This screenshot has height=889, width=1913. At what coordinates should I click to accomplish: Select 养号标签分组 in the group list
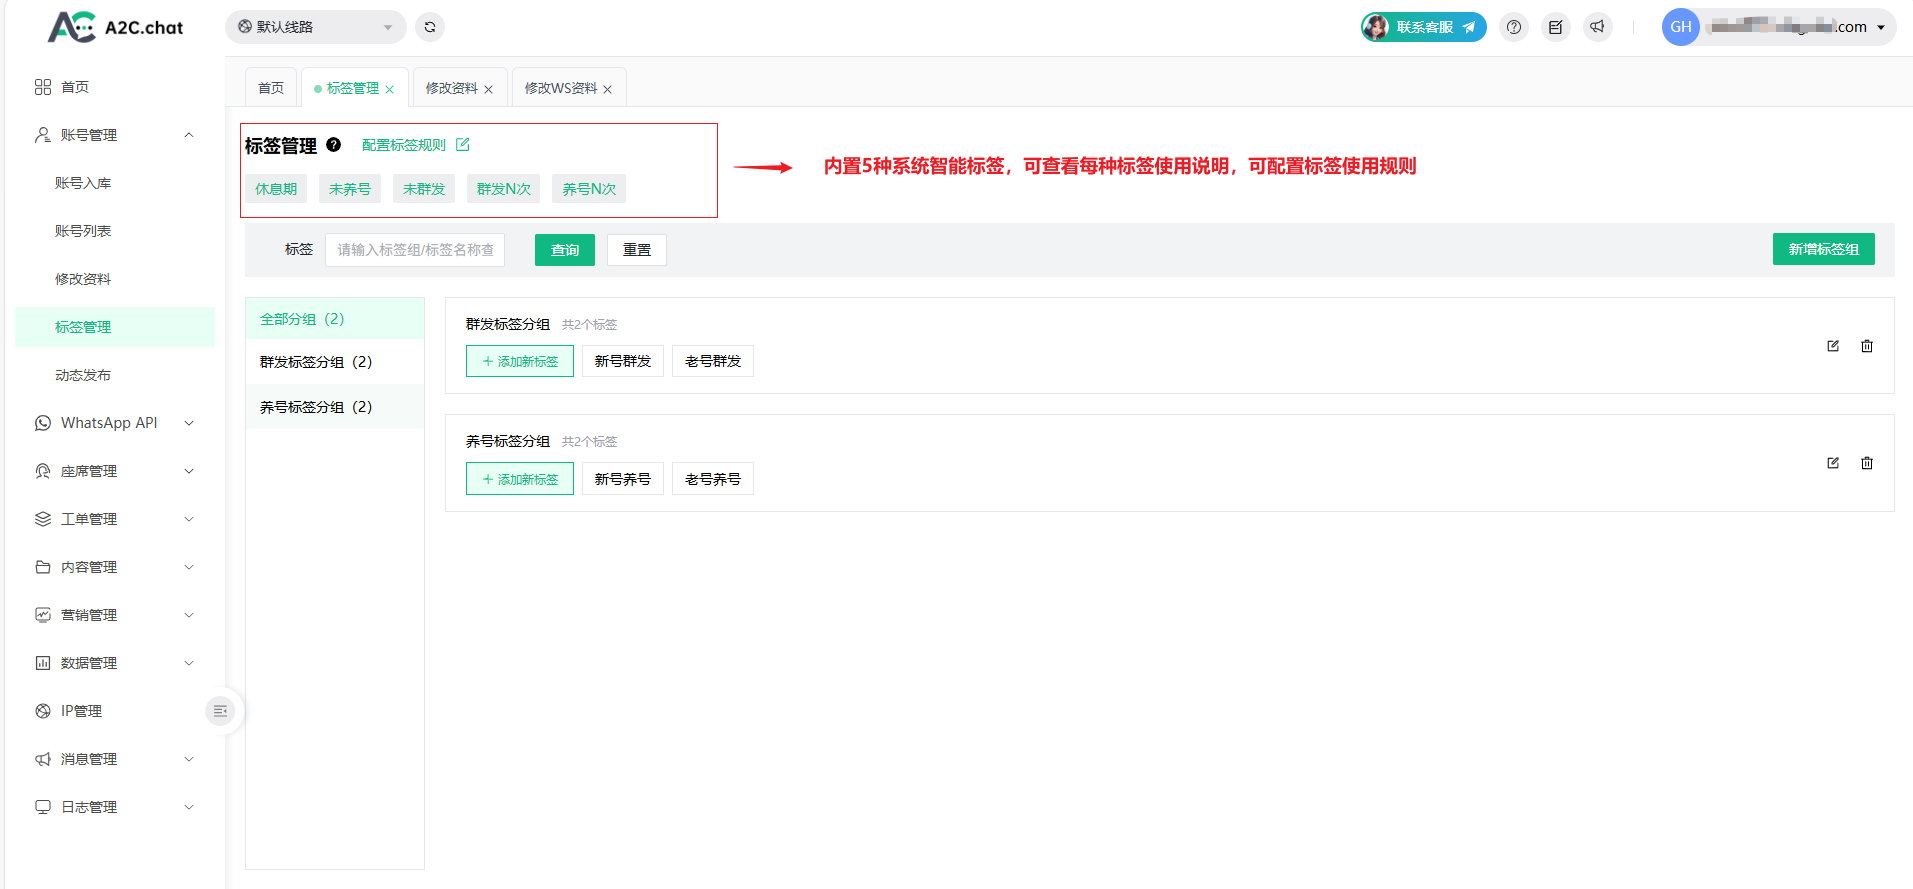(316, 407)
